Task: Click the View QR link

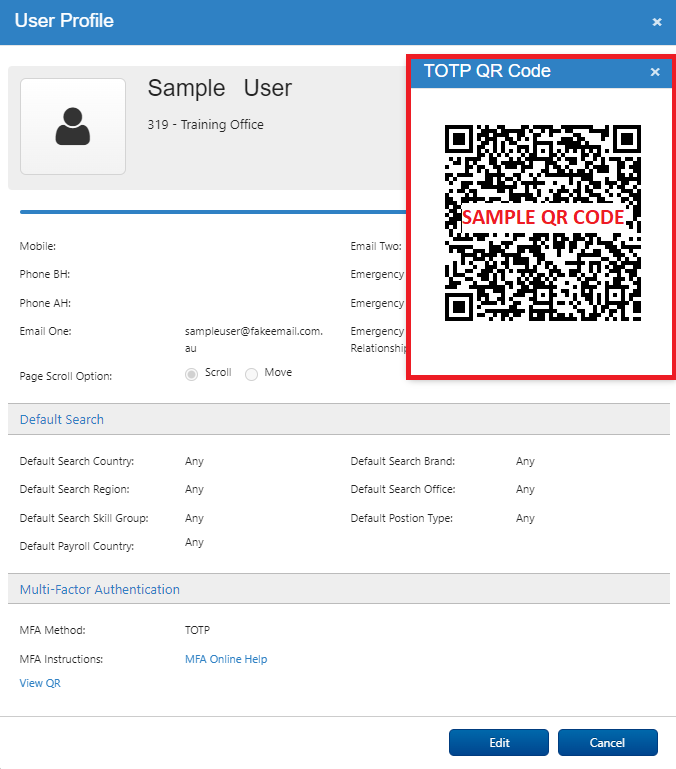Action: point(40,683)
